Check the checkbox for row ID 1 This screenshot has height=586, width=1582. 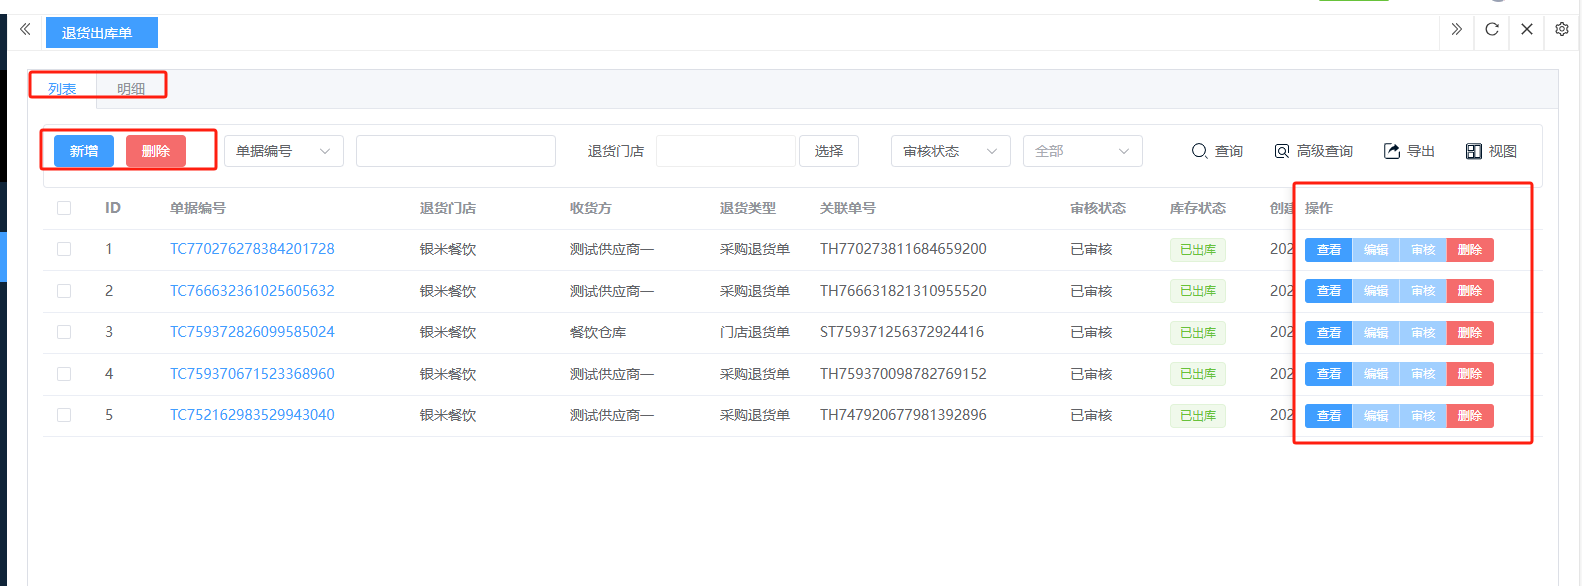coord(64,249)
